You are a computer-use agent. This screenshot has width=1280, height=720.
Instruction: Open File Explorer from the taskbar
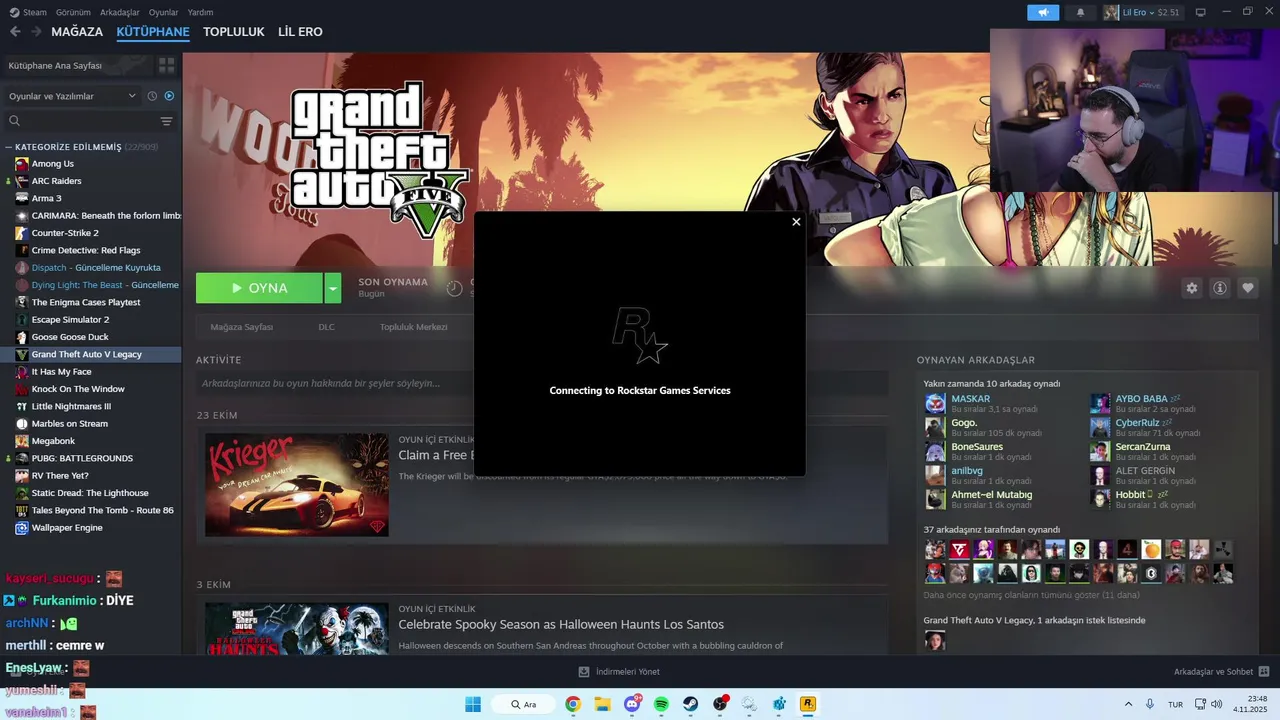point(602,704)
